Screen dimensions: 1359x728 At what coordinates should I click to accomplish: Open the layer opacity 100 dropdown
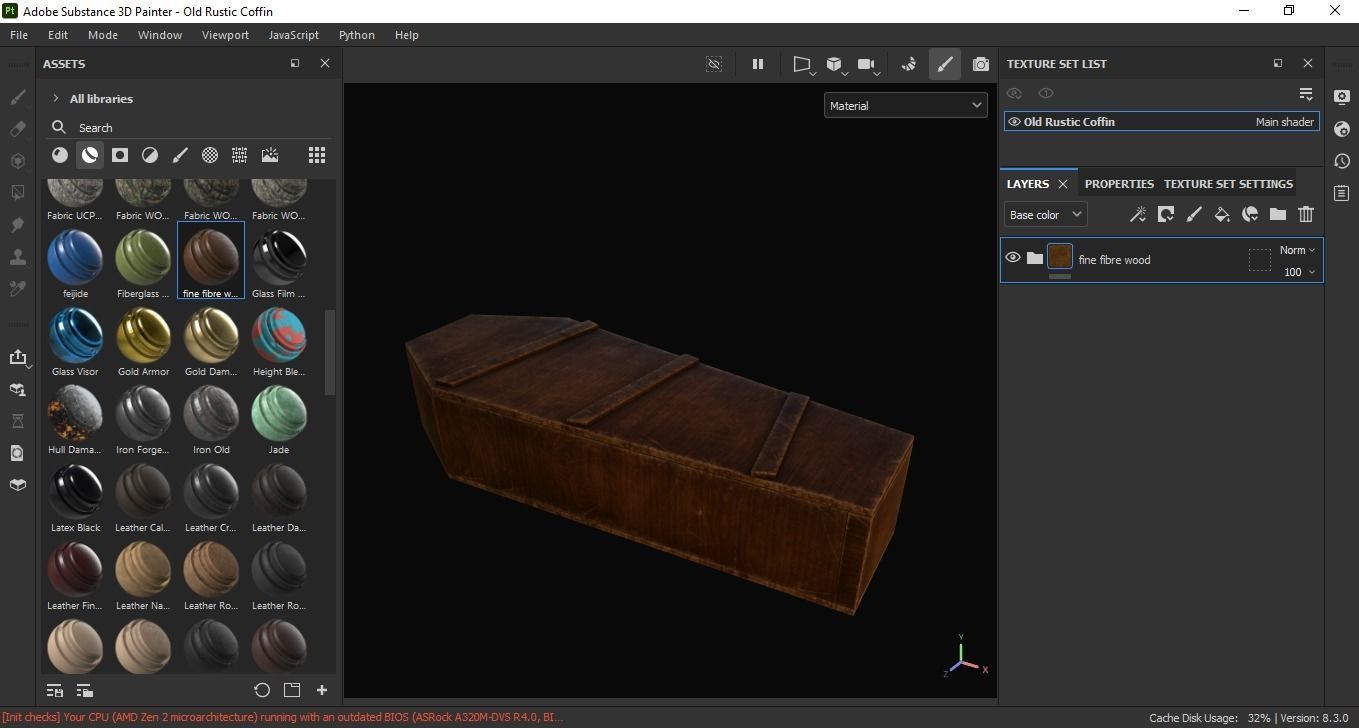[1299, 272]
